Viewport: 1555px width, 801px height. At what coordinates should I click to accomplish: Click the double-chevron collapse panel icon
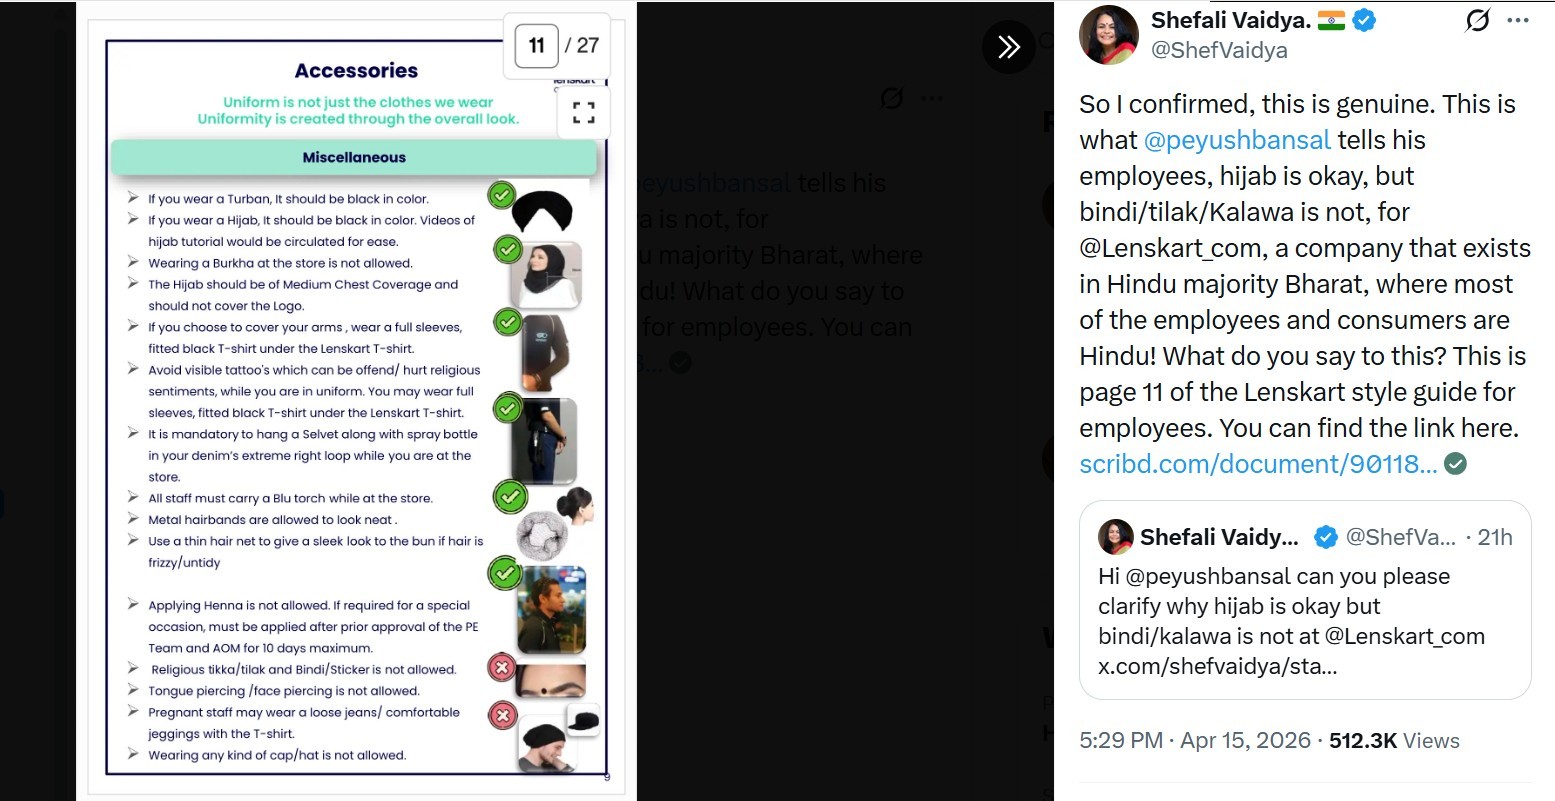click(x=1008, y=47)
